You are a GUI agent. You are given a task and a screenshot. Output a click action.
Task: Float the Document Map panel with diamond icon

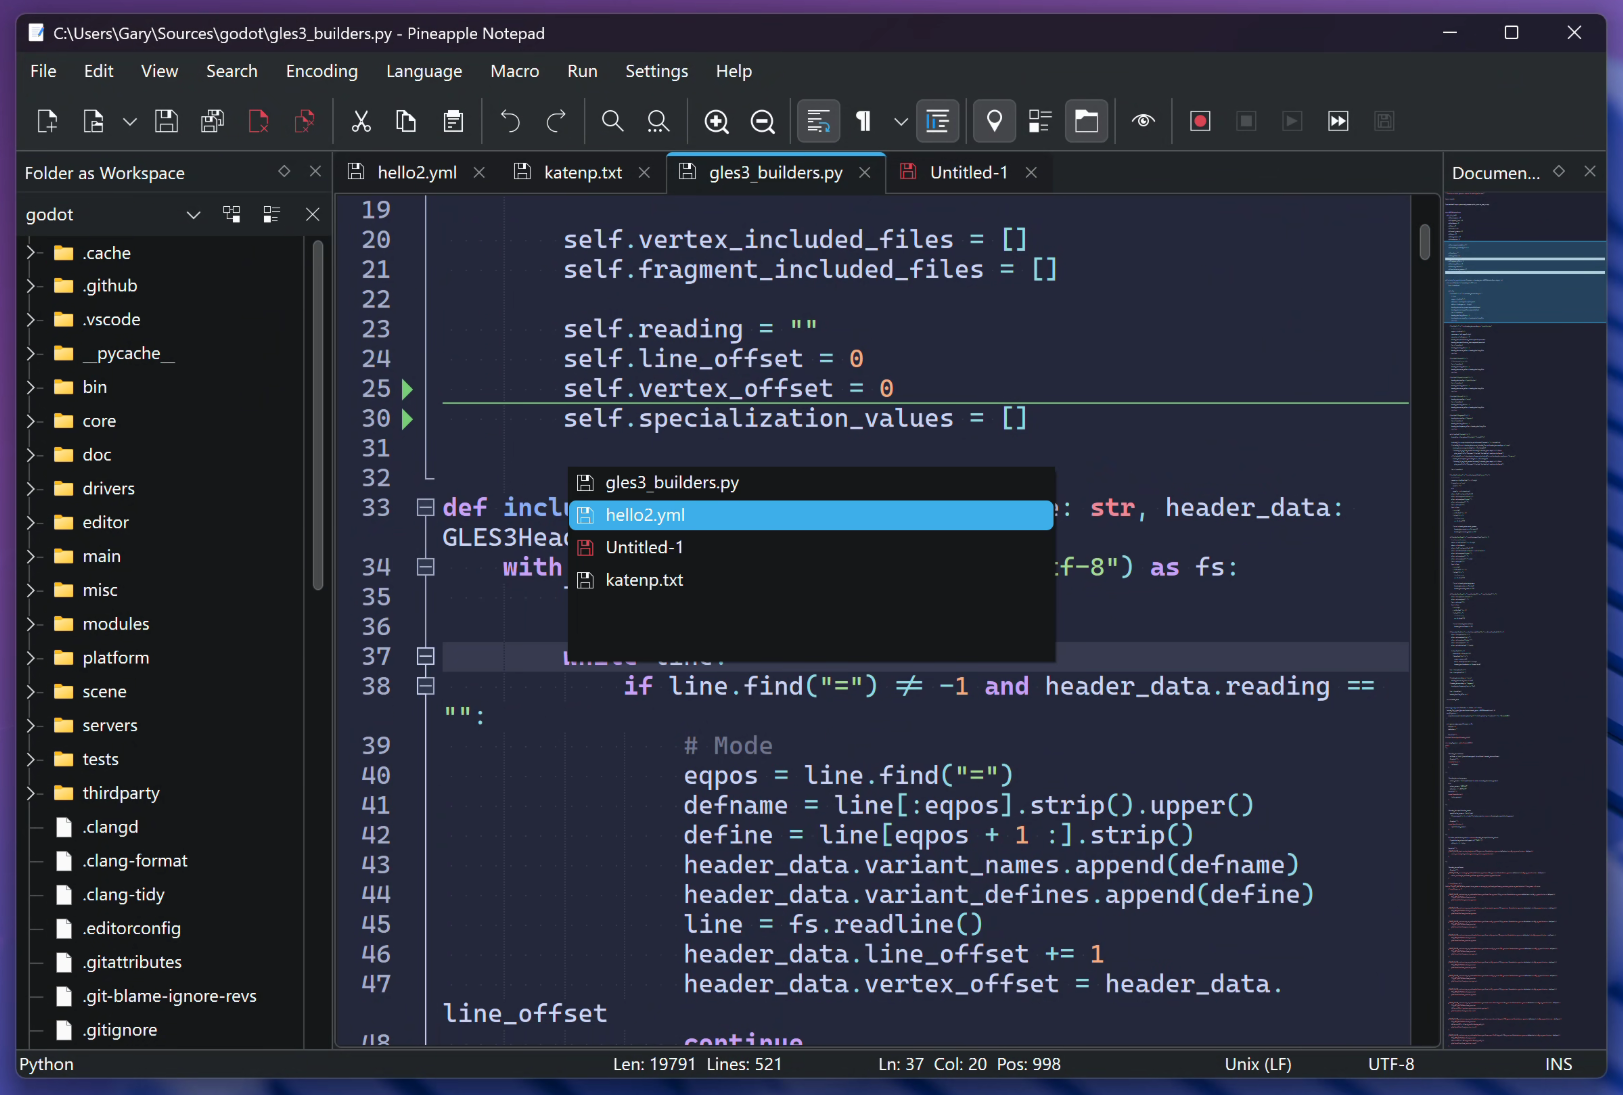point(1558,171)
